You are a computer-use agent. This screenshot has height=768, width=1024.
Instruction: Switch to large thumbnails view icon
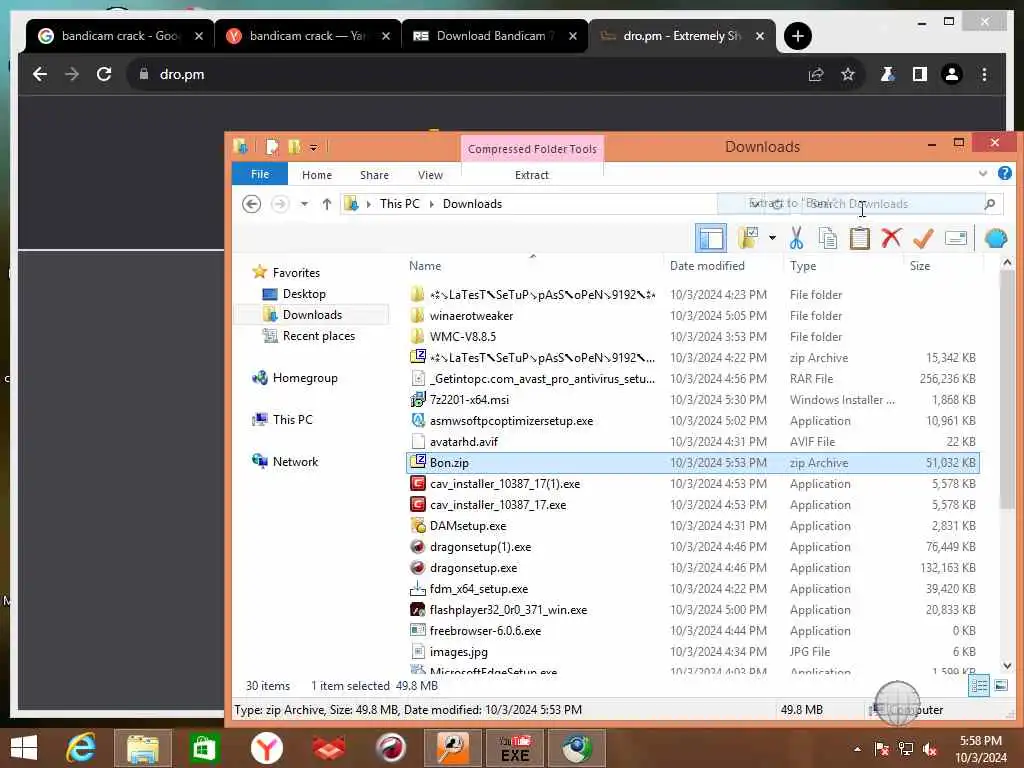tap(1000, 685)
